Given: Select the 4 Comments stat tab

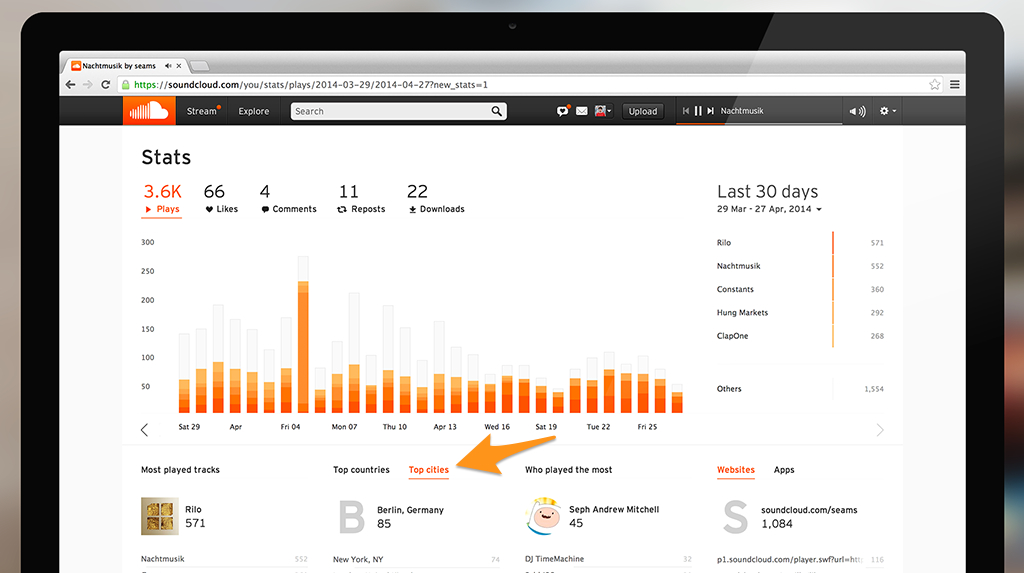Looking at the screenshot, I should pos(288,199).
